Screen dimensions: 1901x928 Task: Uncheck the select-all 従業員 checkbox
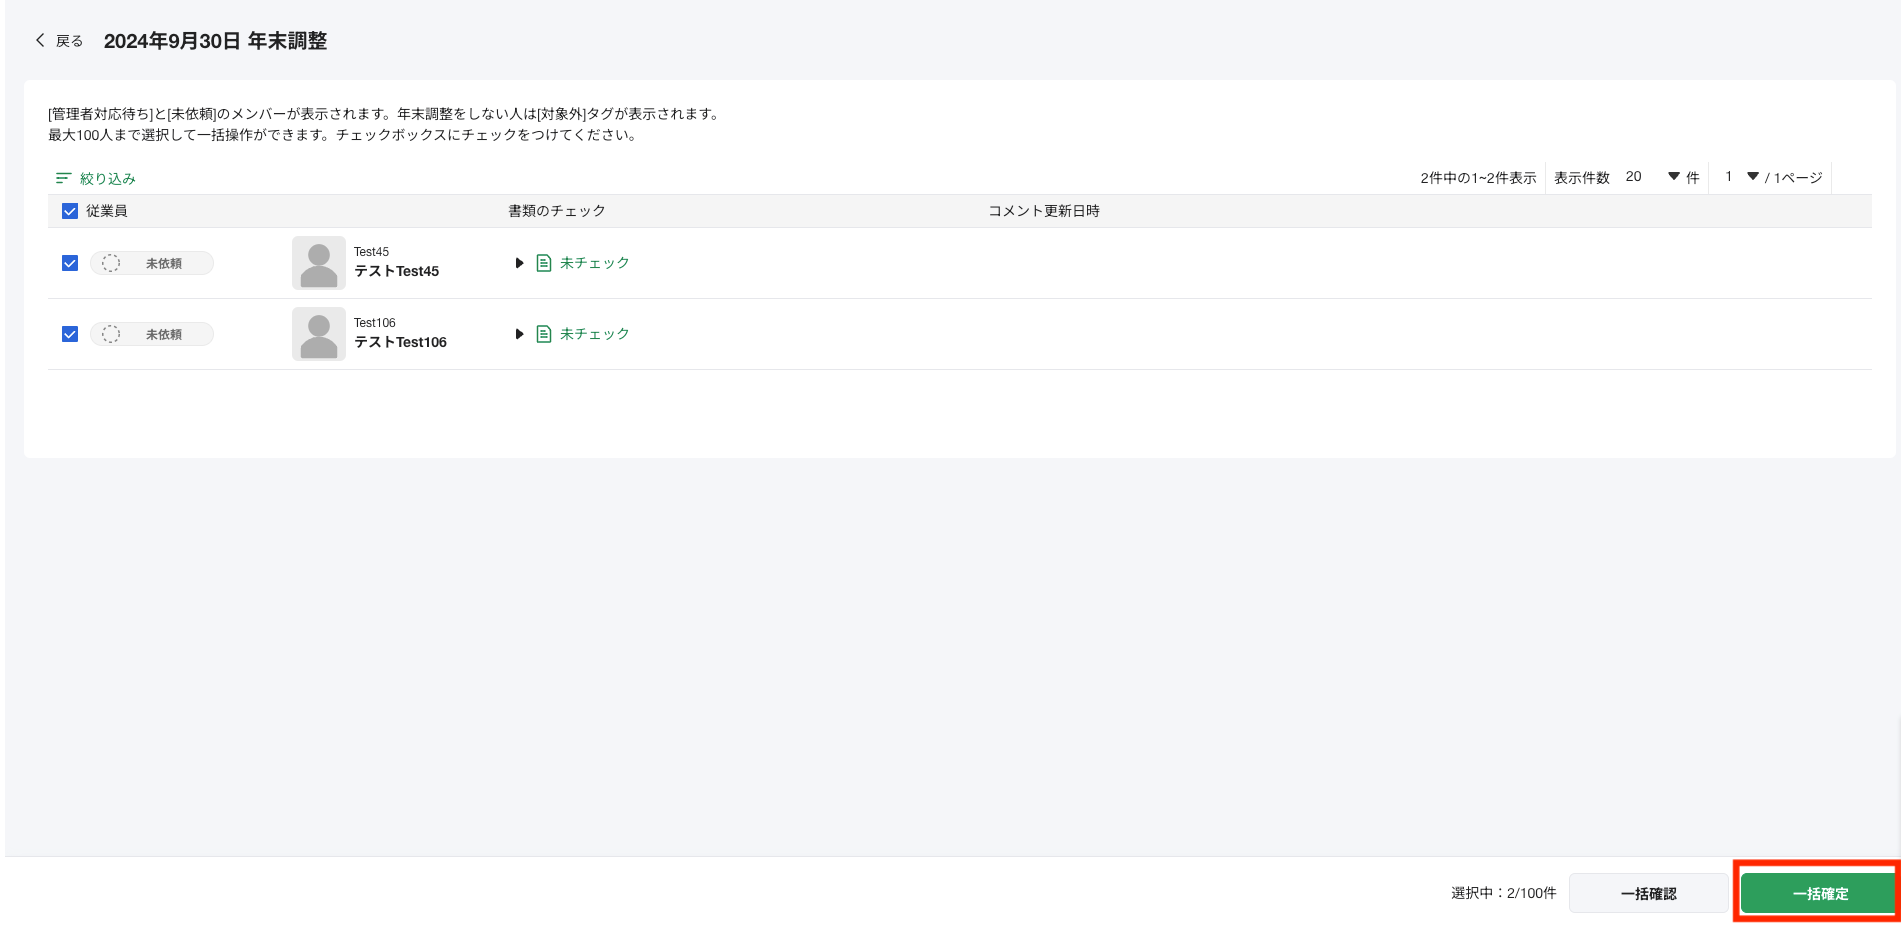(69, 211)
